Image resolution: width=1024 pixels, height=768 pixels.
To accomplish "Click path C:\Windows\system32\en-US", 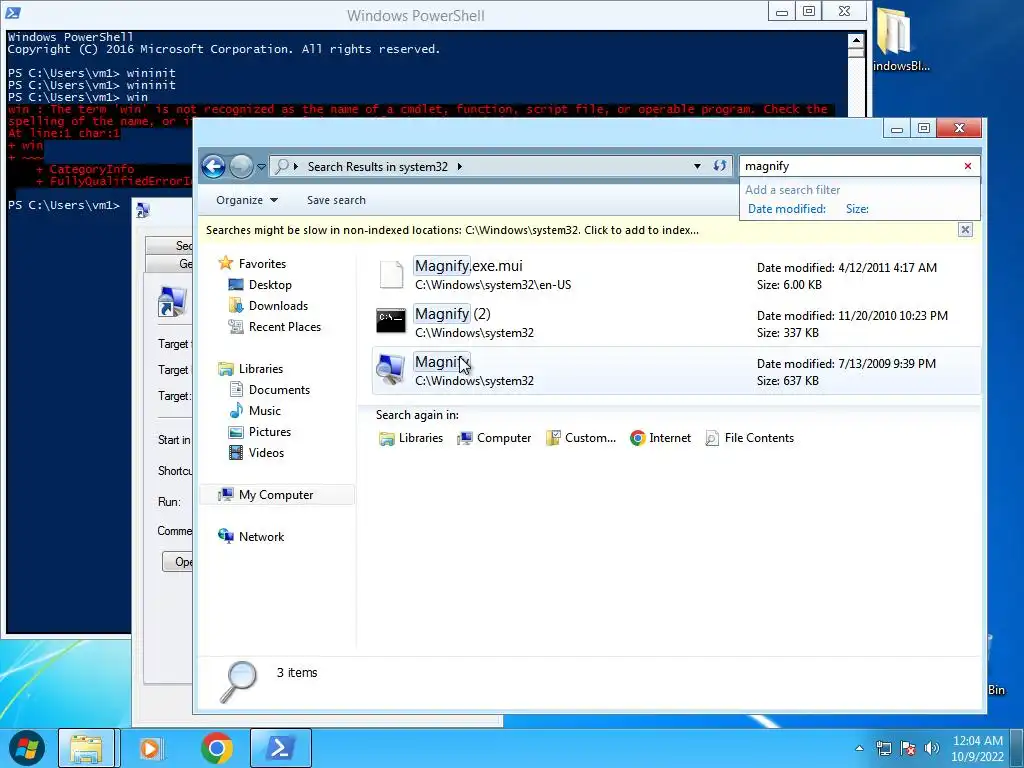I will tap(493, 285).
